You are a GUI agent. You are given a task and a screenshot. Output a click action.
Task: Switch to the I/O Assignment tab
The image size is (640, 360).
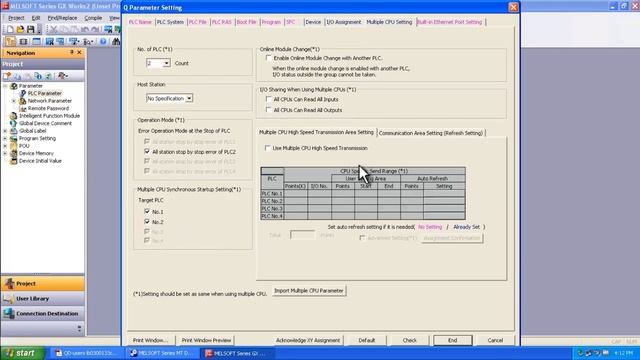point(343,22)
